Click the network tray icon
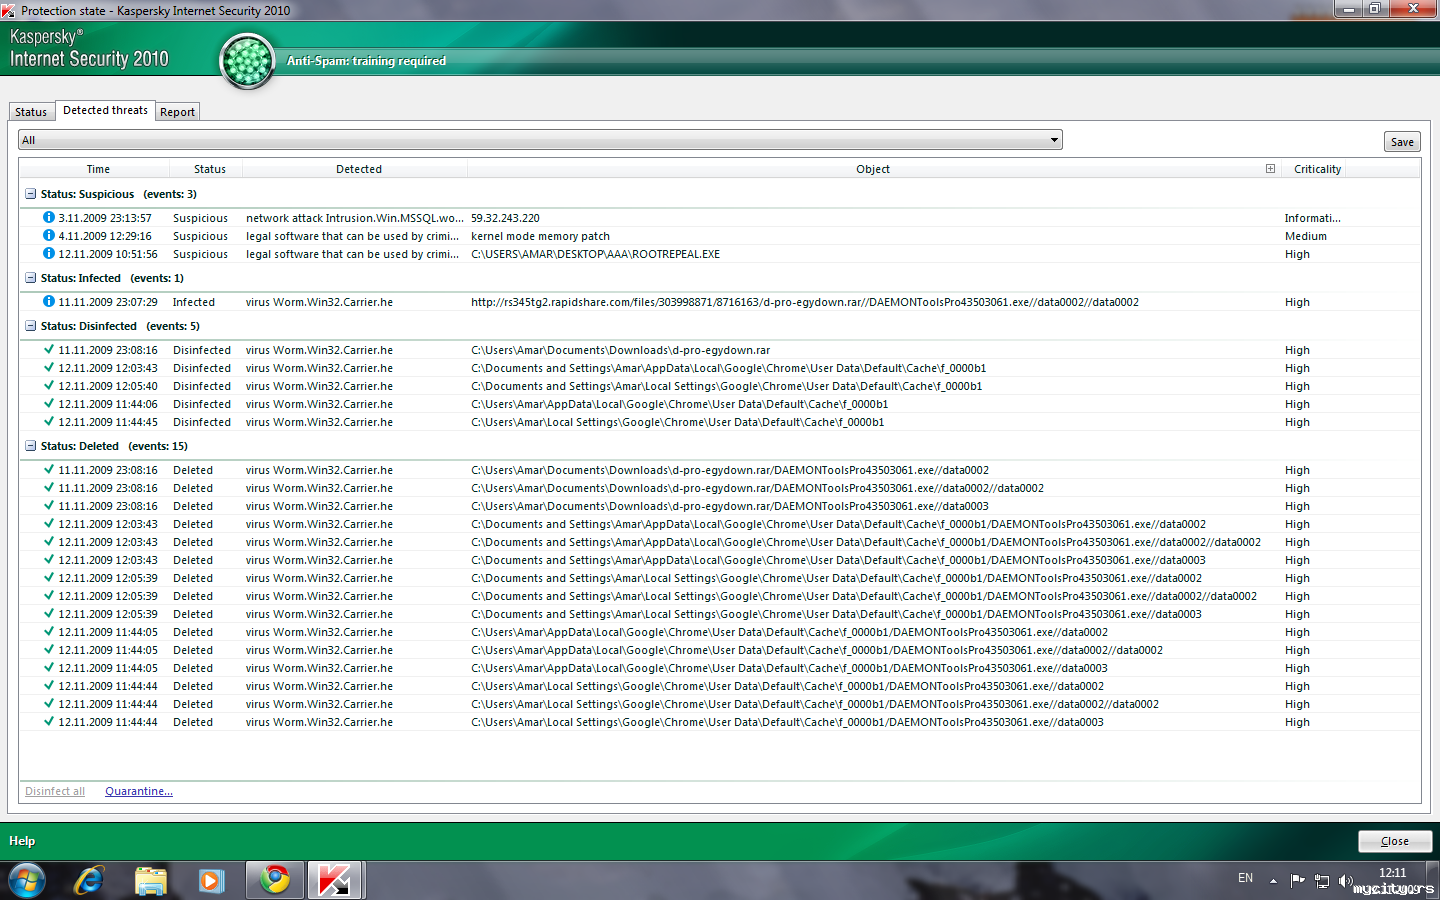1440x900 pixels. [1322, 881]
